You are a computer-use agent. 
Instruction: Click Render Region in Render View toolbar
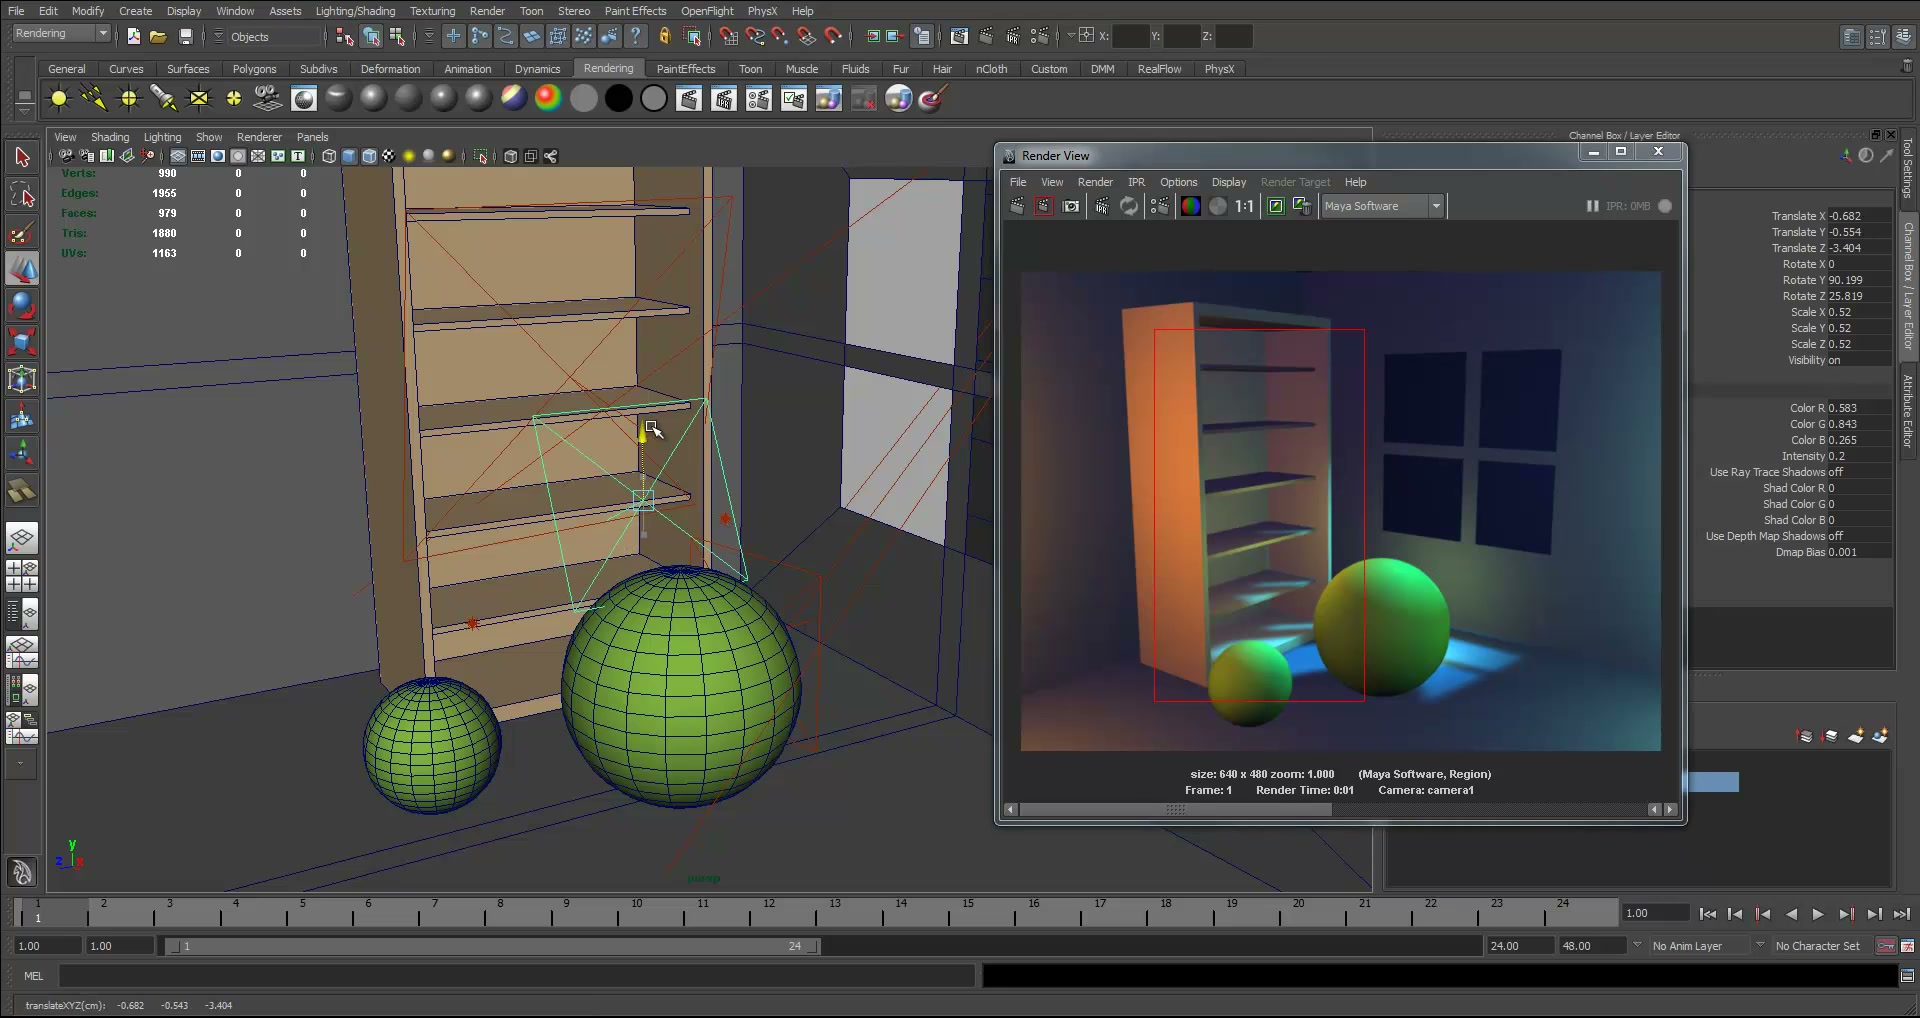pyautogui.click(x=1044, y=206)
